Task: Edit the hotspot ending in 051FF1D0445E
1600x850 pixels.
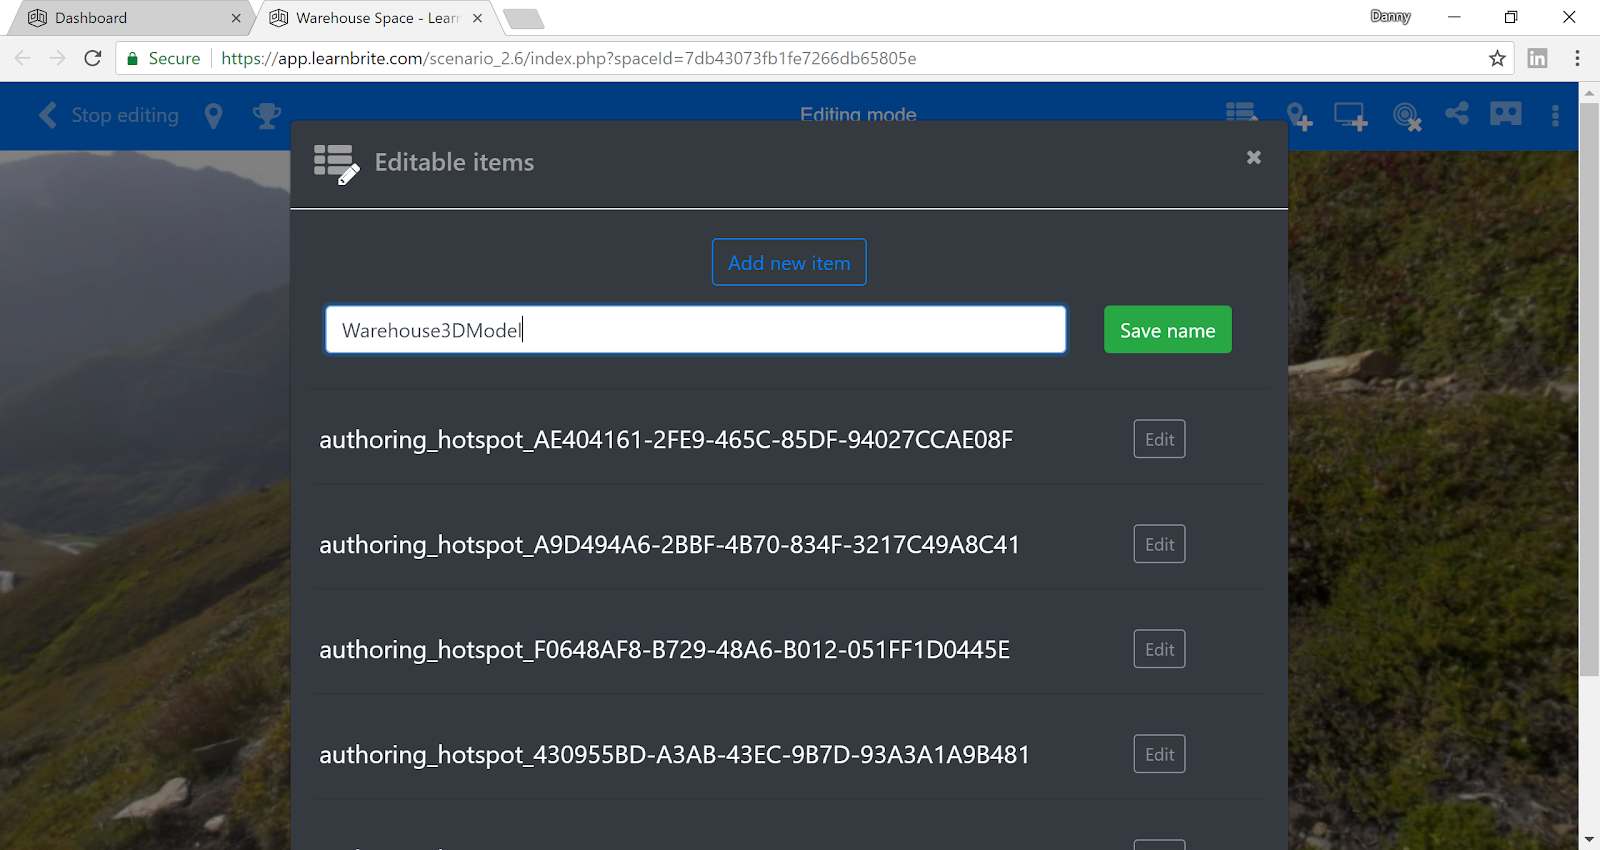Action: tap(1159, 649)
